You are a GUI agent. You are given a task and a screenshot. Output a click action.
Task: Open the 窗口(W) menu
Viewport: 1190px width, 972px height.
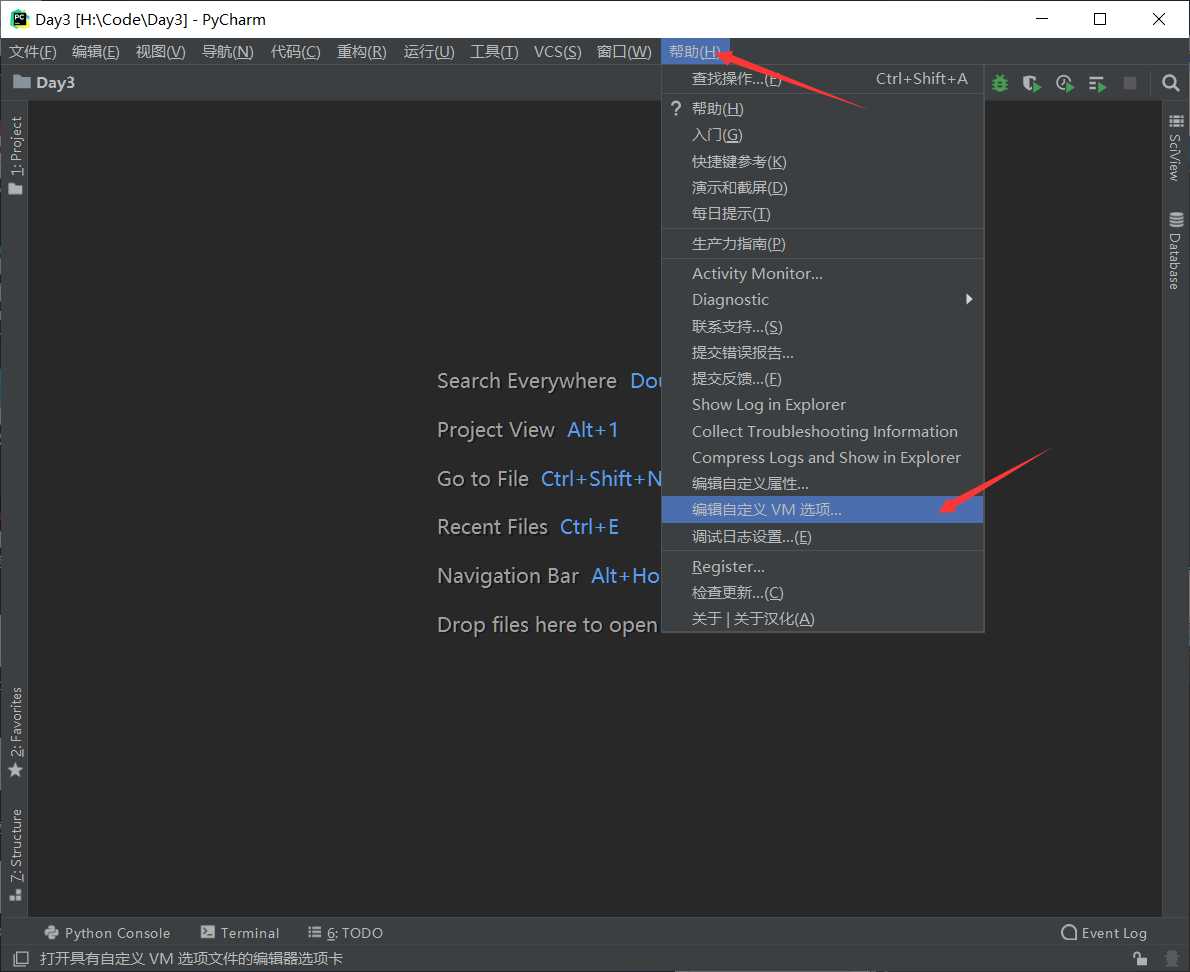(624, 52)
